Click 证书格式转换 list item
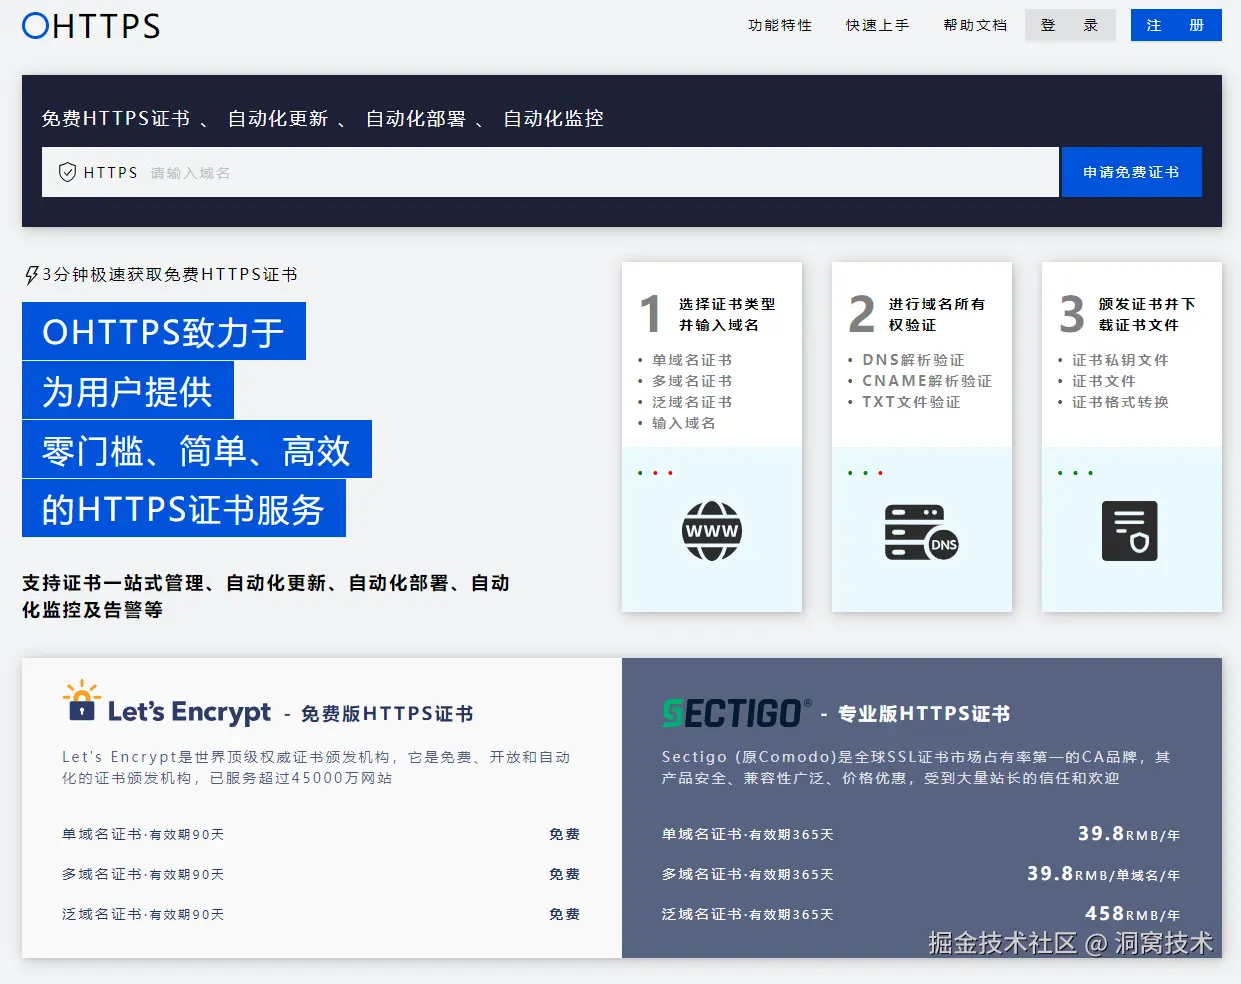Screen dimensions: 1241x984 click(1120, 402)
